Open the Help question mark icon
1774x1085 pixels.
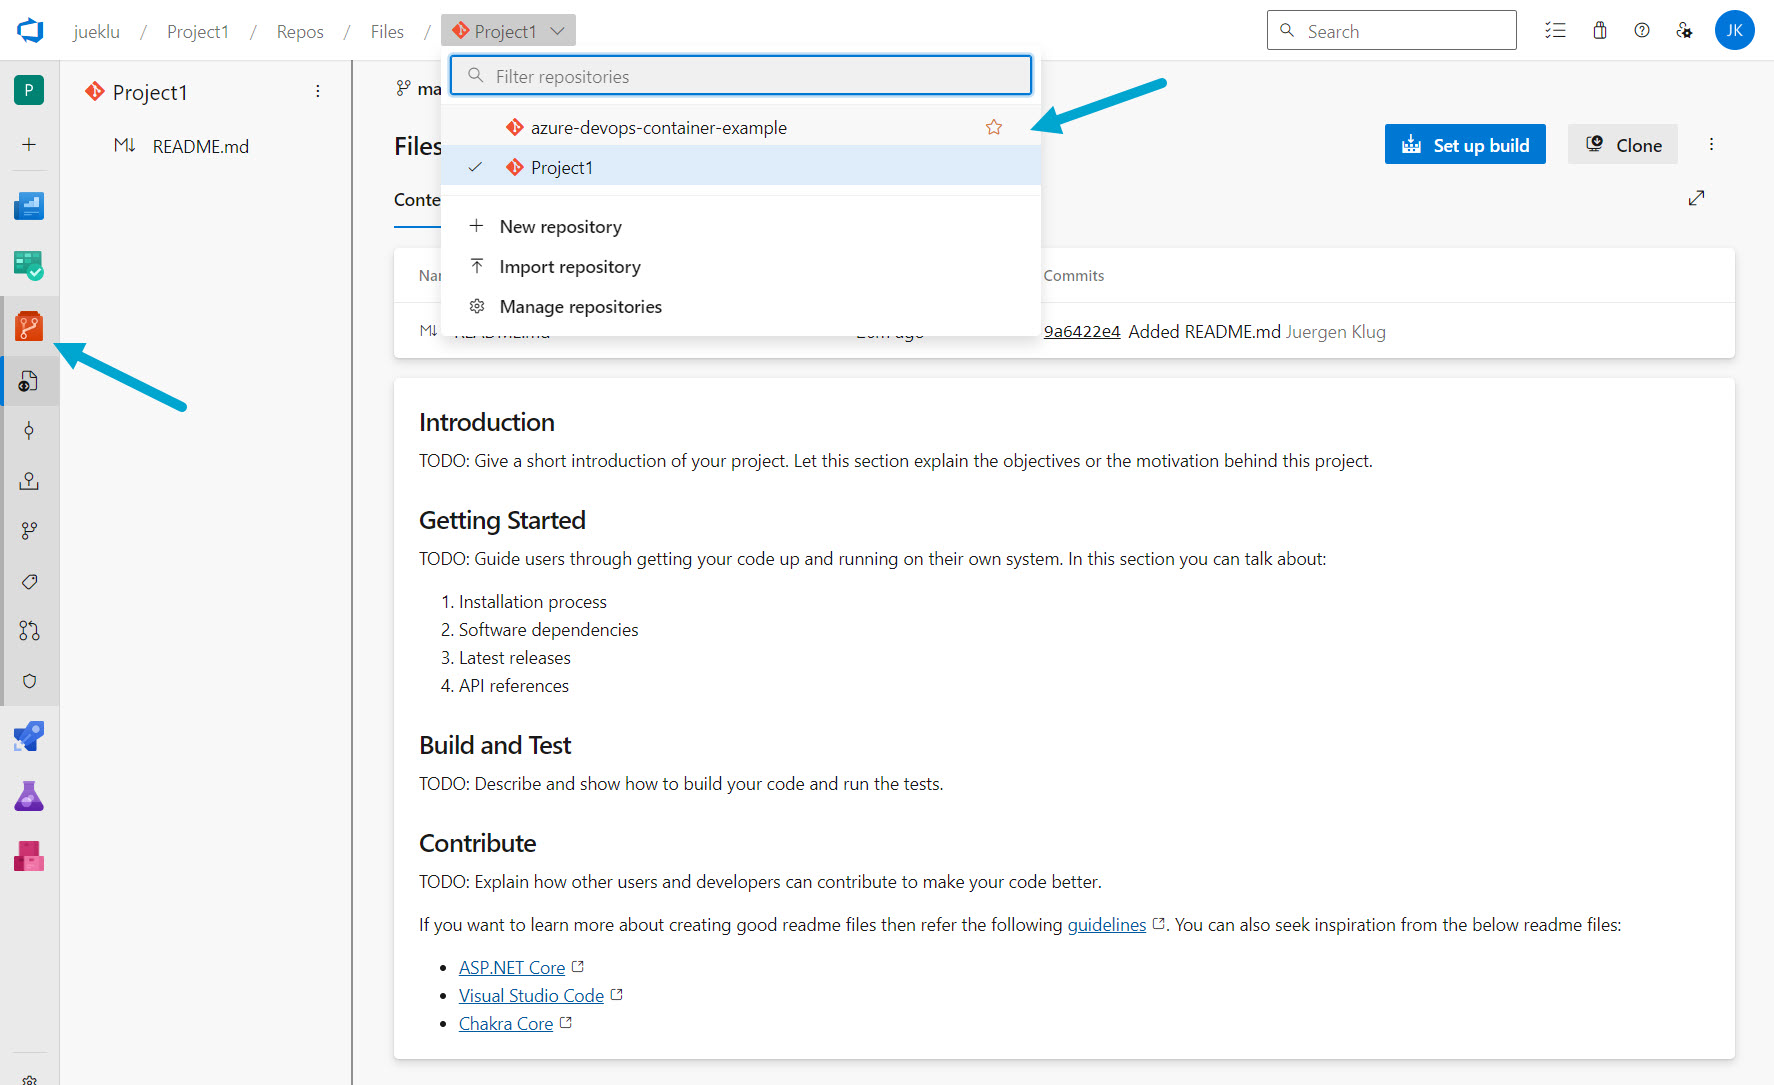coord(1642,31)
